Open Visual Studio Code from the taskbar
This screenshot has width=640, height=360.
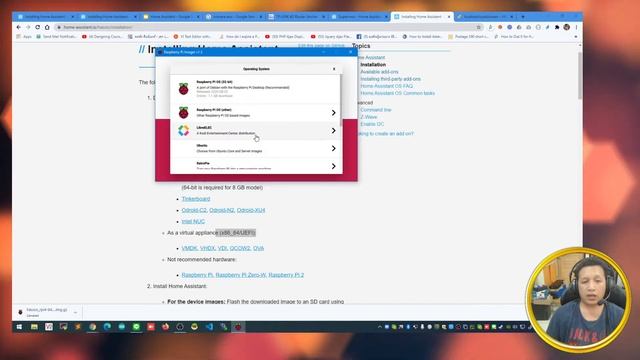[x=209, y=327]
